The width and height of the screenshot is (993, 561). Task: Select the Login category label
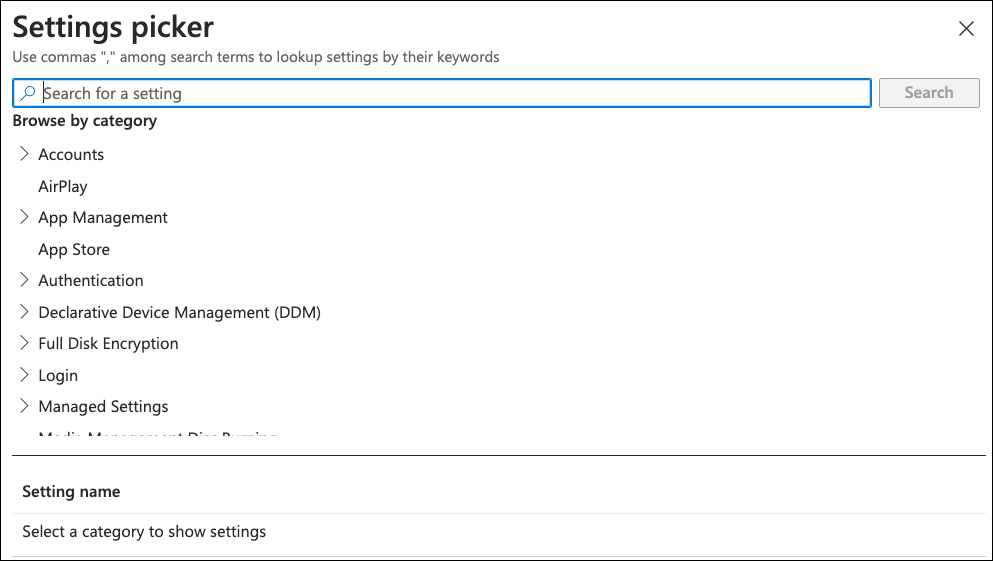coord(58,375)
